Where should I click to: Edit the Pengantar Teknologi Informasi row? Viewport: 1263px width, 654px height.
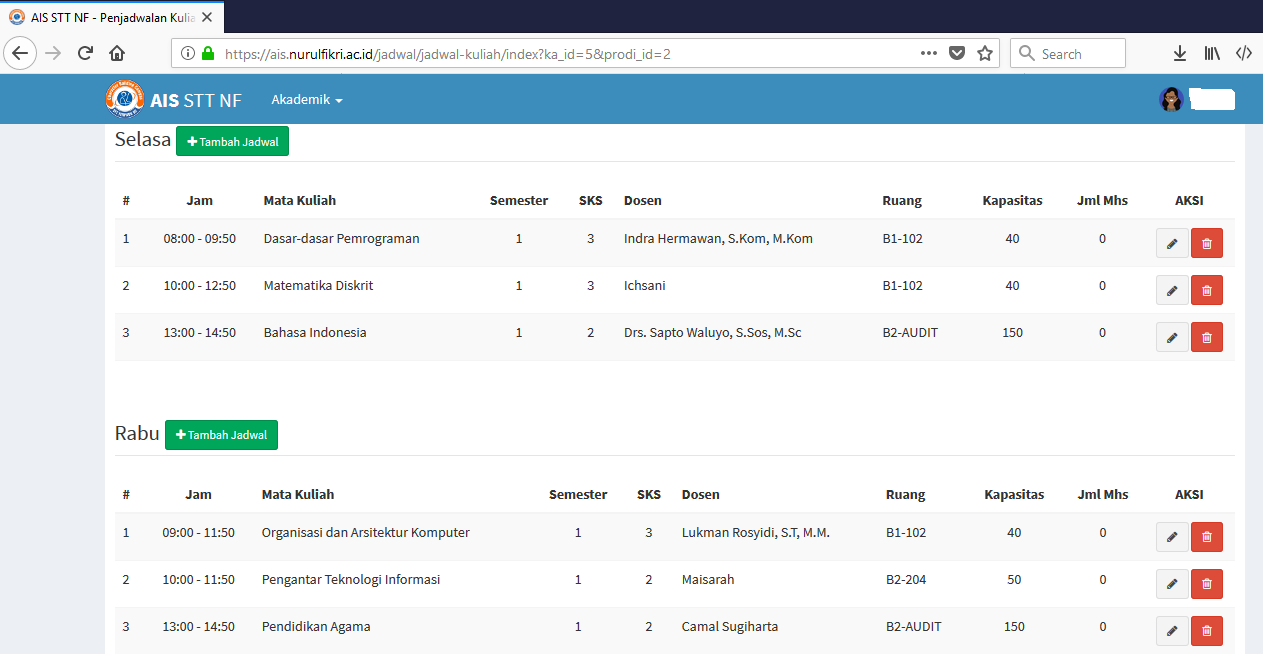pyautogui.click(x=1172, y=584)
